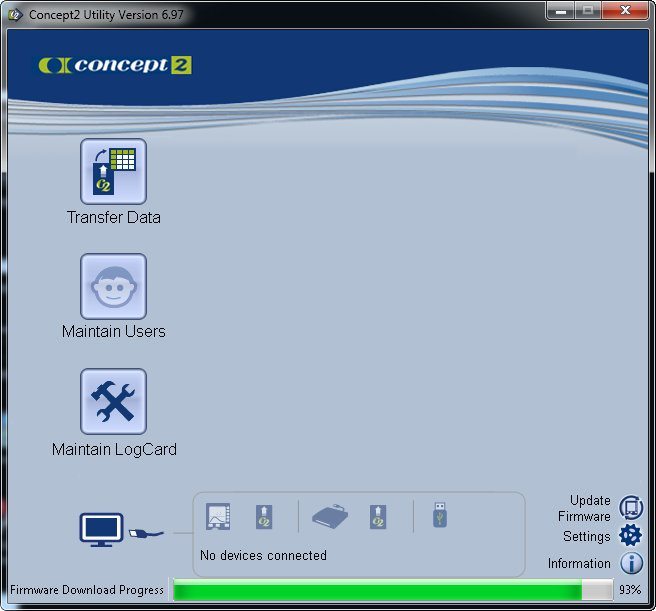Image resolution: width=656 pixels, height=611 pixels.
Task: Click the Maintain LogCard label
Action: [x=114, y=450]
